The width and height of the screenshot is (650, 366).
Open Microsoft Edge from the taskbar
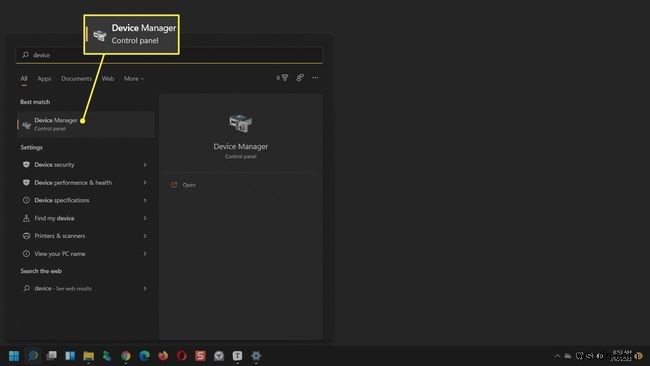click(144, 356)
